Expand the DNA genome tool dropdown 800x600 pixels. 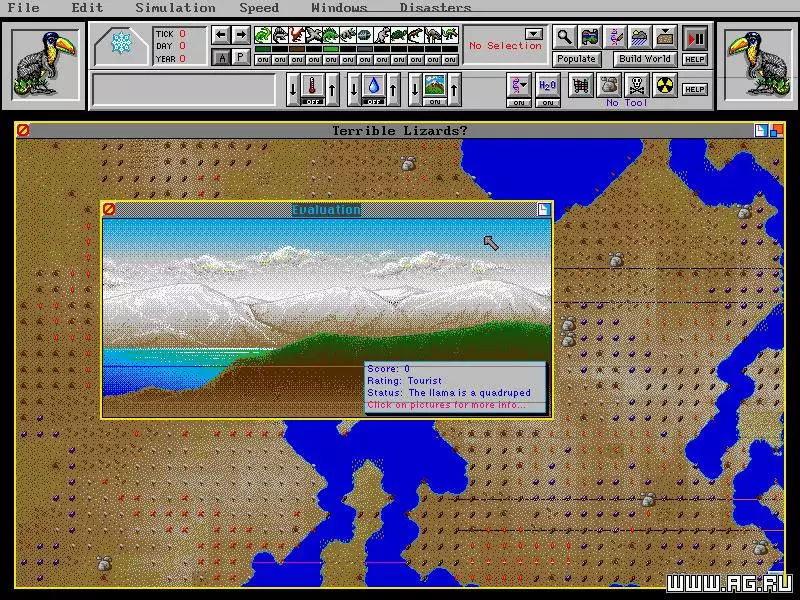(518, 85)
